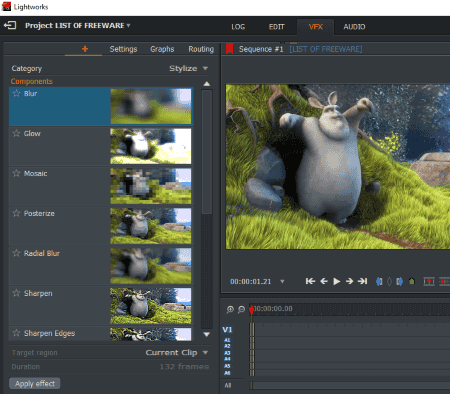The width and height of the screenshot is (450, 394).
Task: Click the mark in blue icon
Action: [379, 282]
